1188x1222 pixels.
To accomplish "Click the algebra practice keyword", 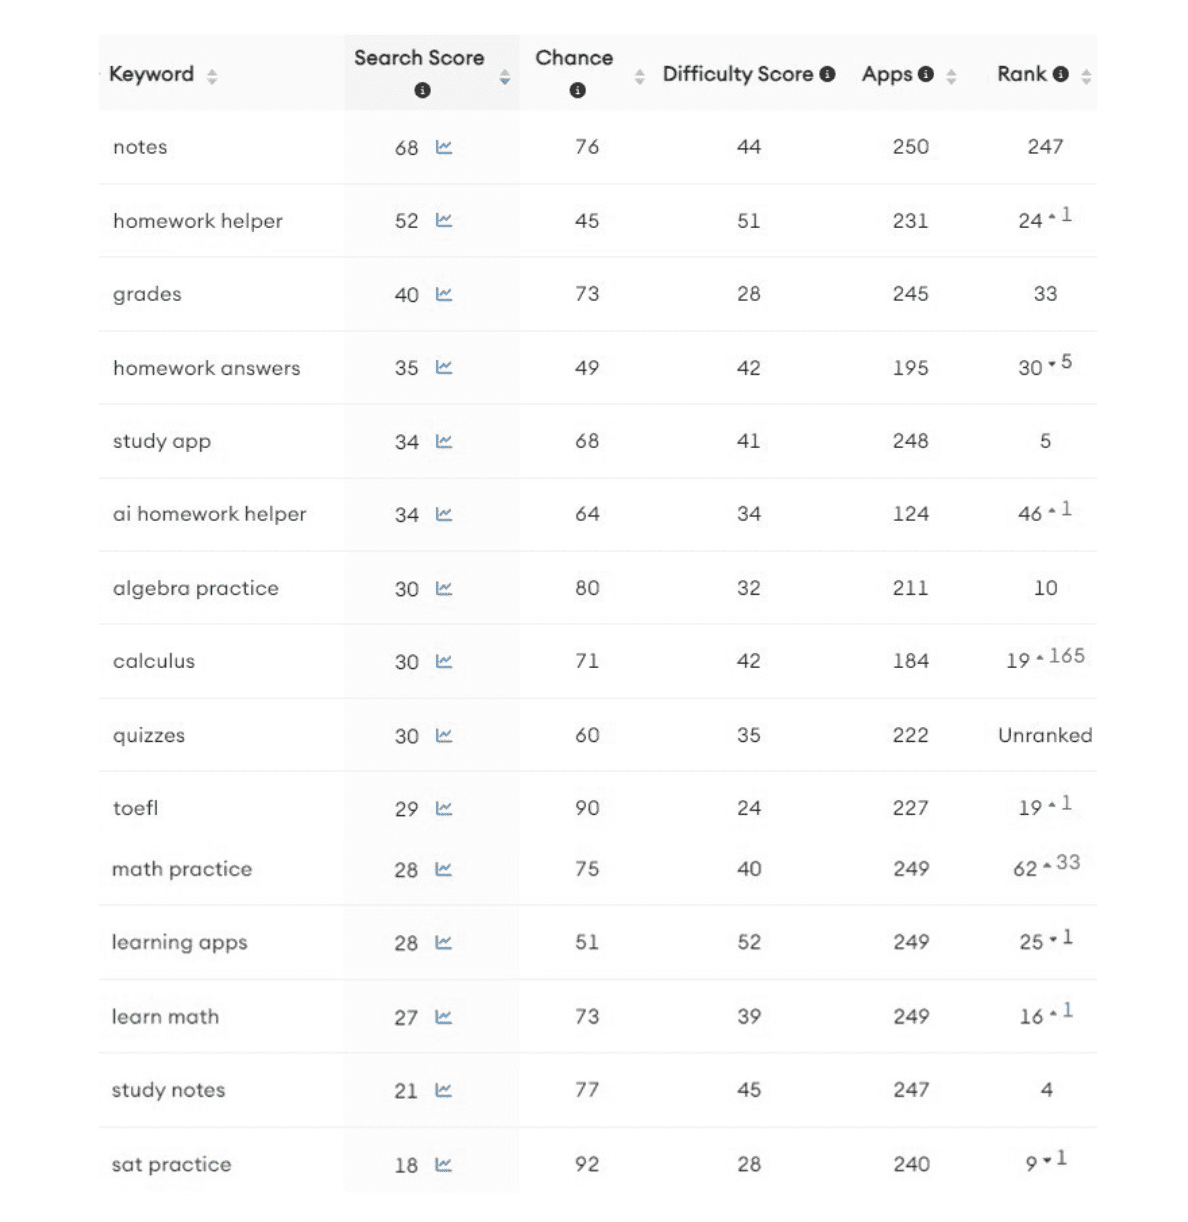I will point(196,588).
